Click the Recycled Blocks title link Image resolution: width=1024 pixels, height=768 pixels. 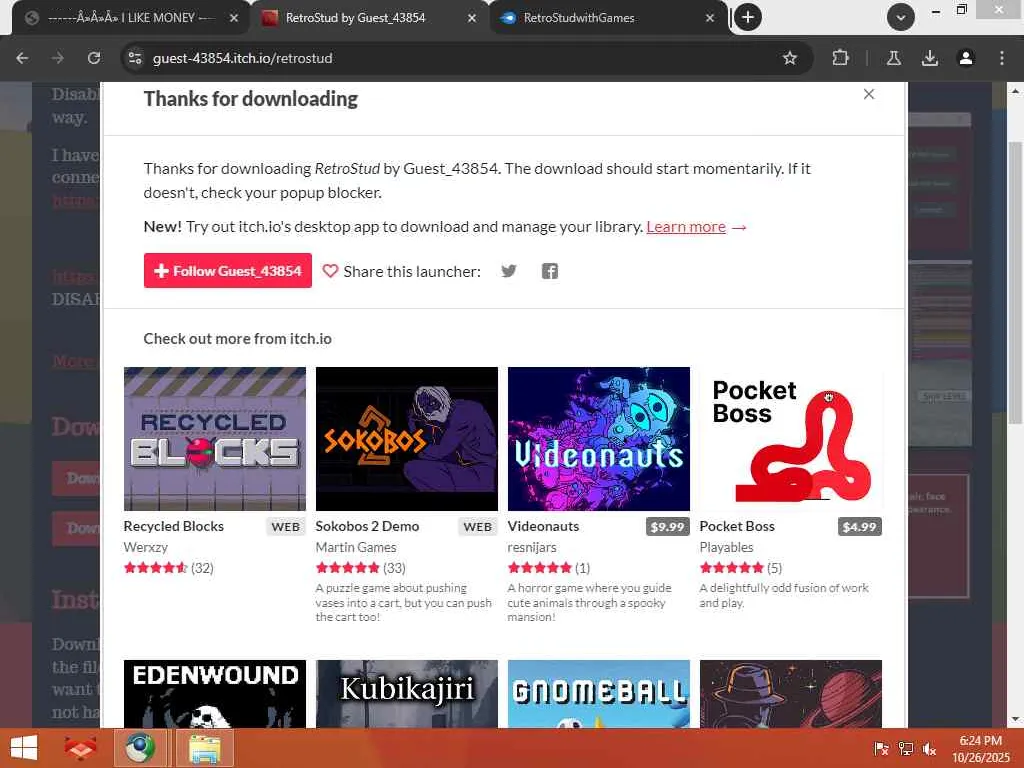[x=174, y=526]
